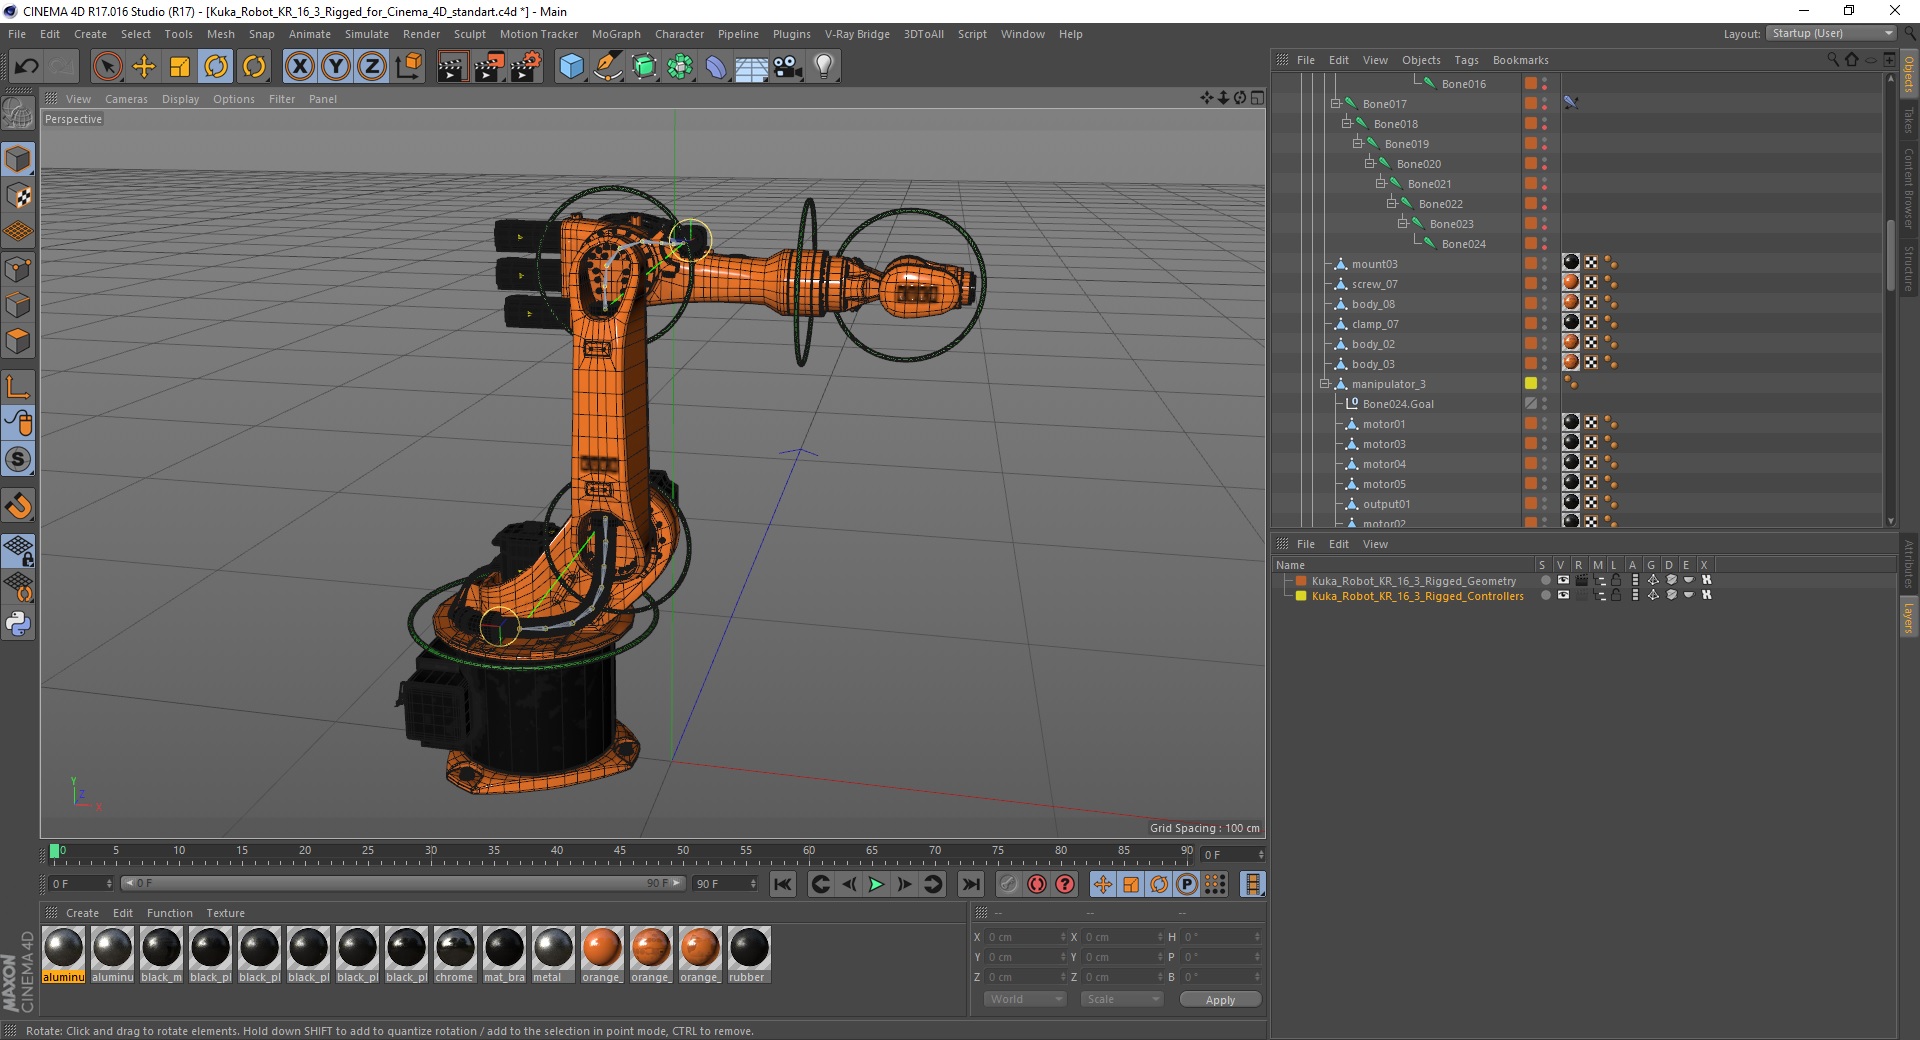
Task: Go to end of animation
Action: coord(970,884)
